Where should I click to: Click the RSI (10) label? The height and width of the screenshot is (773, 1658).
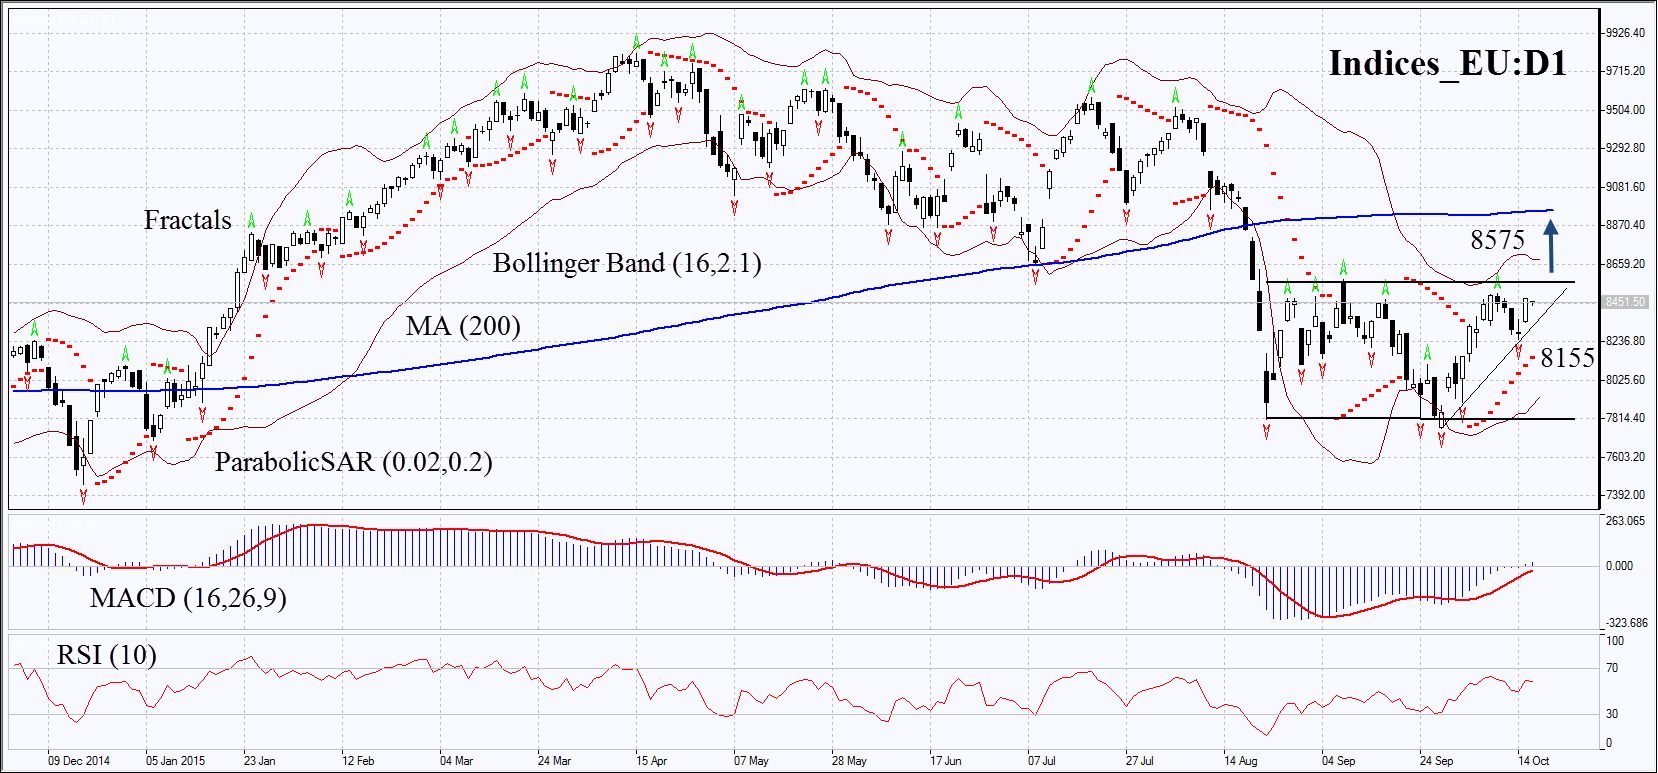point(106,655)
